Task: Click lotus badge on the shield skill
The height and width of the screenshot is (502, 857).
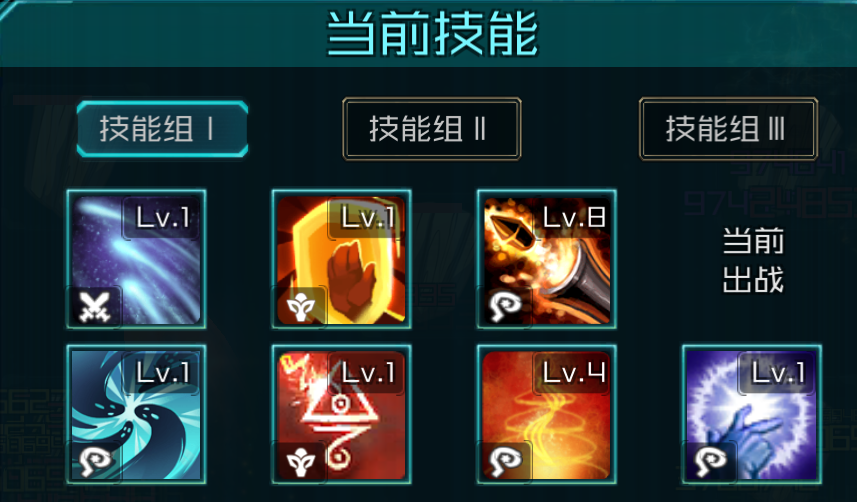Action: pyautogui.click(x=300, y=306)
